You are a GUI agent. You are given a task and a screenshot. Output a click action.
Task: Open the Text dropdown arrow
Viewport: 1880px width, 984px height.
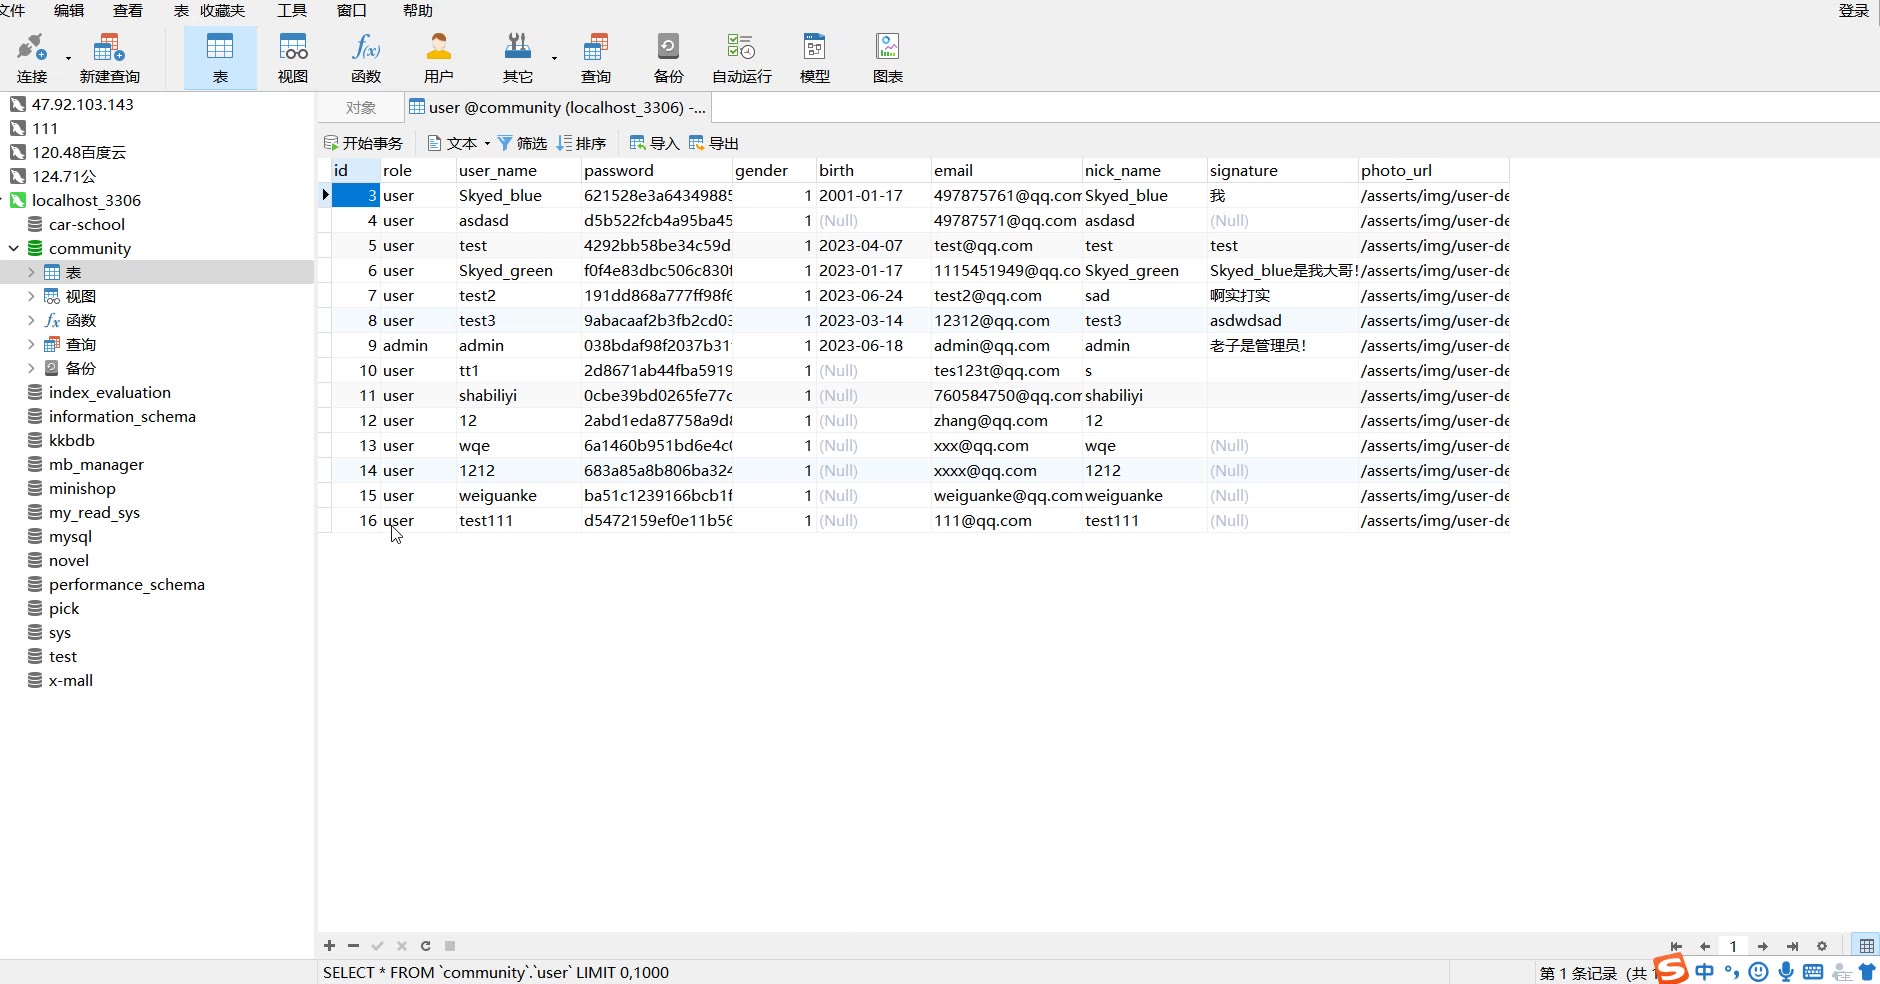[487, 144]
